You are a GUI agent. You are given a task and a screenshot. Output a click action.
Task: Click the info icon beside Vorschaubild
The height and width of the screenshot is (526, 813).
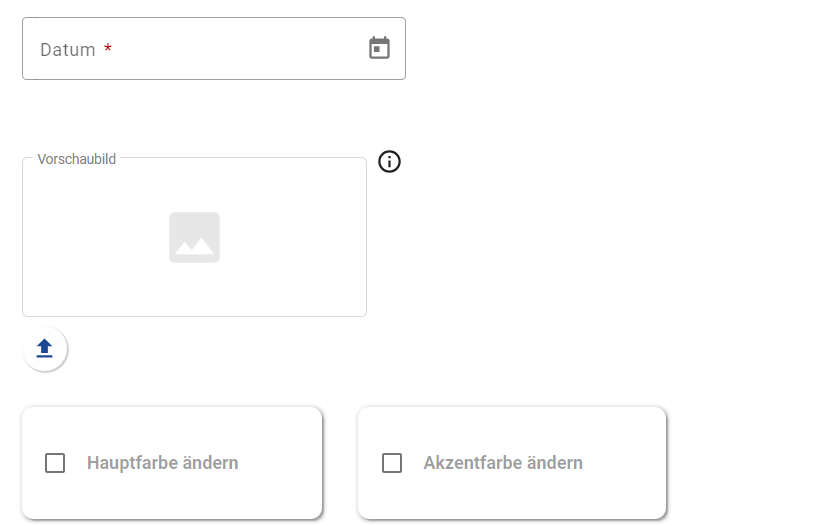click(390, 161)
